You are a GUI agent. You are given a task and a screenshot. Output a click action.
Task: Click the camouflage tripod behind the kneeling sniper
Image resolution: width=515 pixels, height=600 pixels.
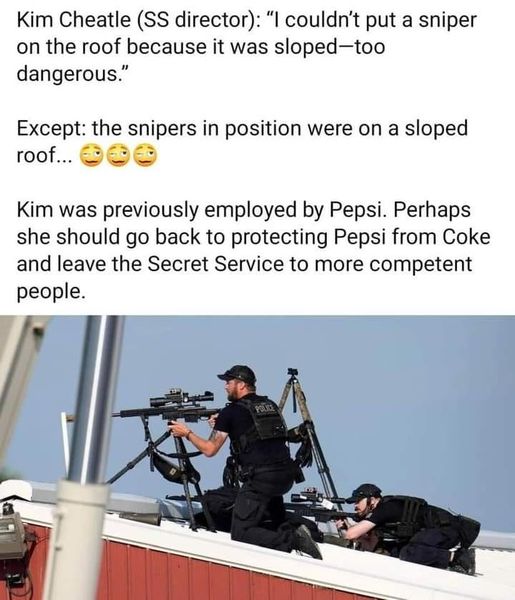pyautogui.click(x=306, y=429)
